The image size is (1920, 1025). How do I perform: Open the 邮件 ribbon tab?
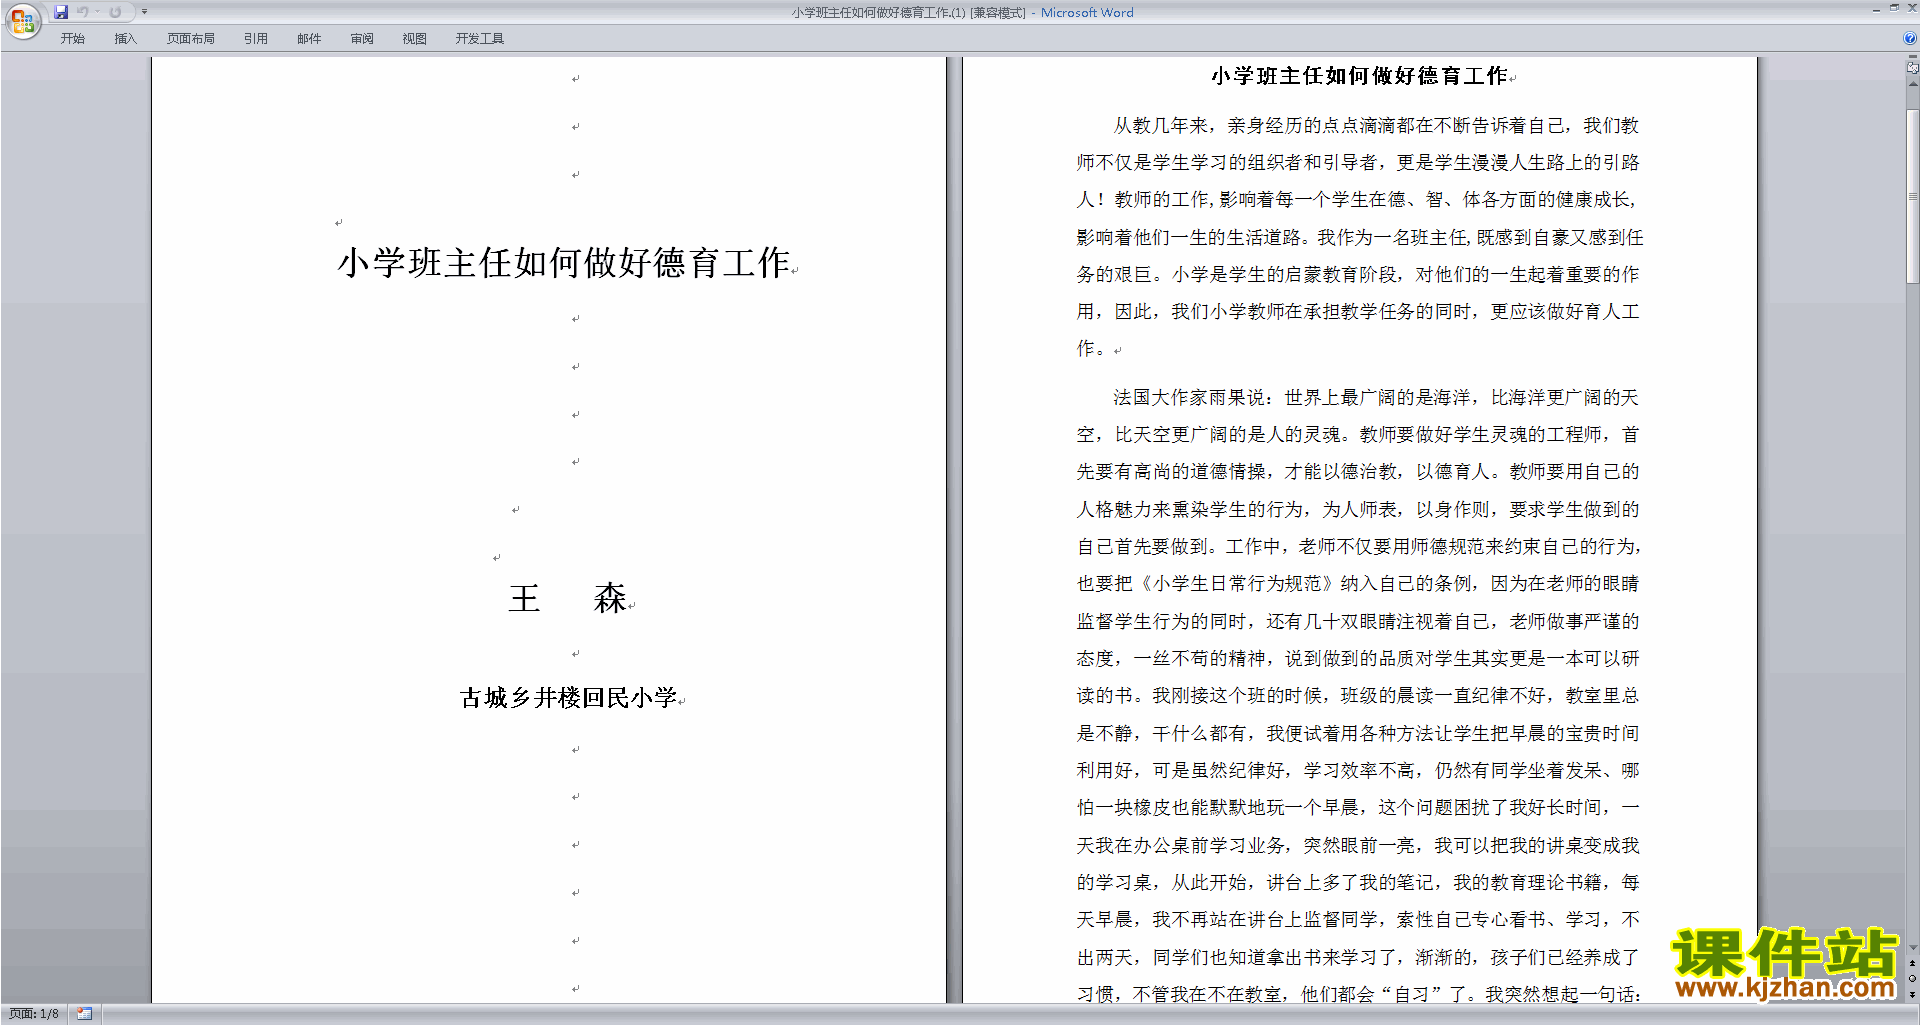pos(309,39)
